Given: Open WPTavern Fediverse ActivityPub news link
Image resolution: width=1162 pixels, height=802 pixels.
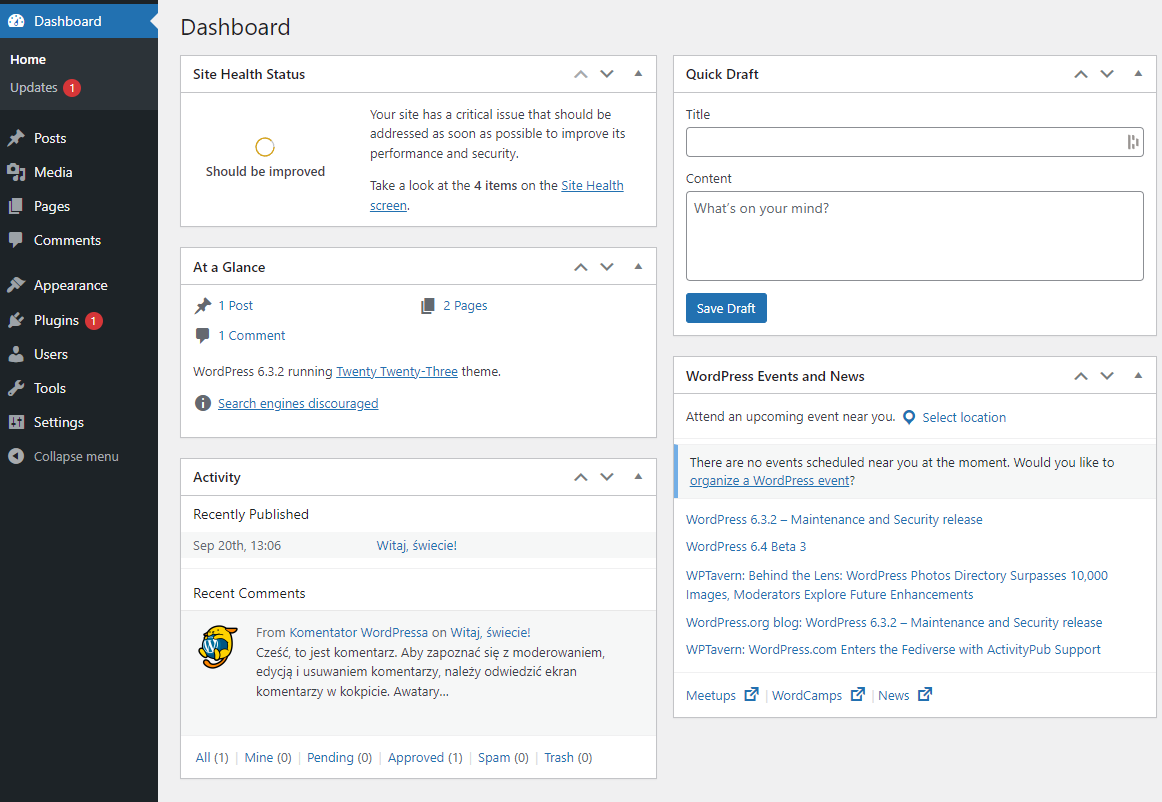Looking at the screenshot, I should pos(893,649).
